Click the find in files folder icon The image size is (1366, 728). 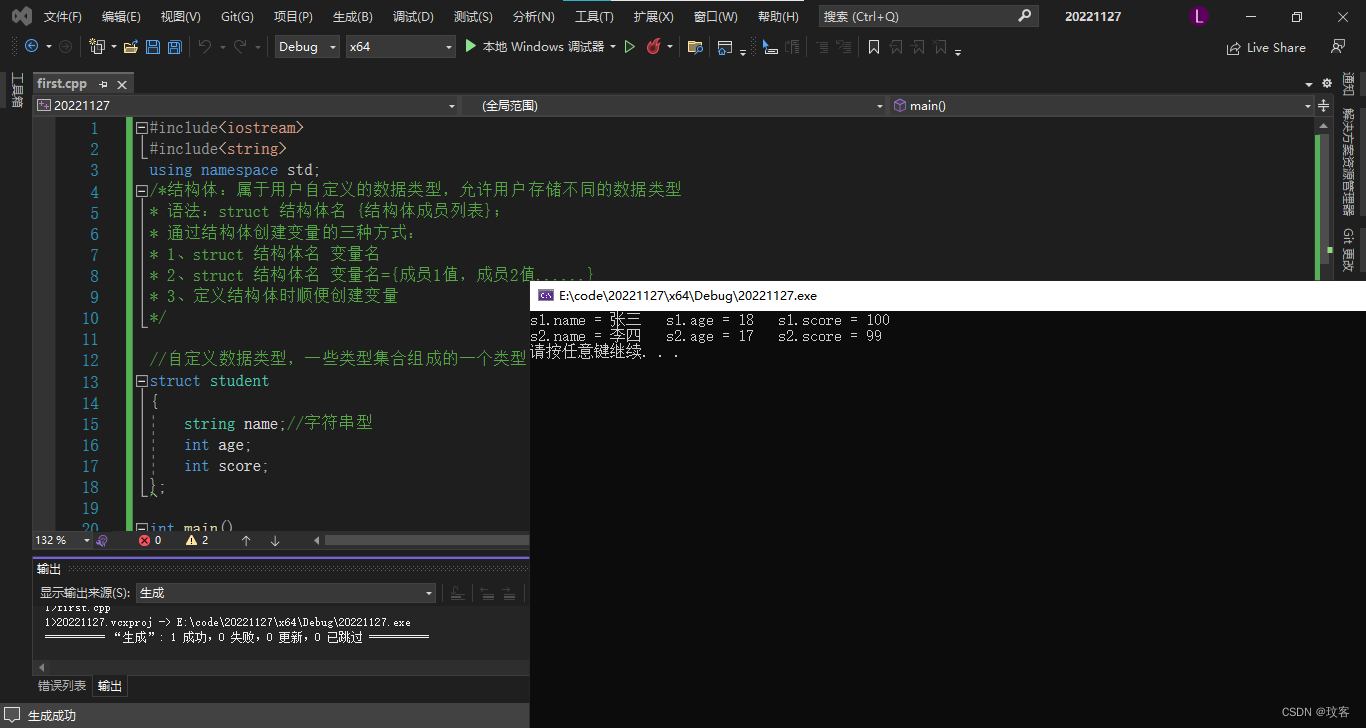click(695, 47)
